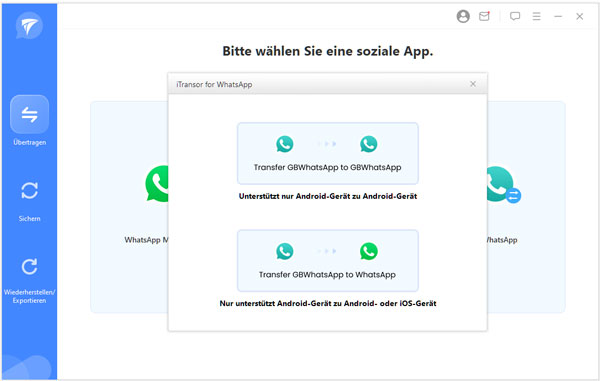The width and height of the screenshot is (600, 381).
Task: Click source GBWhatsApp icon in second option
Action: (x=285, y=251)
